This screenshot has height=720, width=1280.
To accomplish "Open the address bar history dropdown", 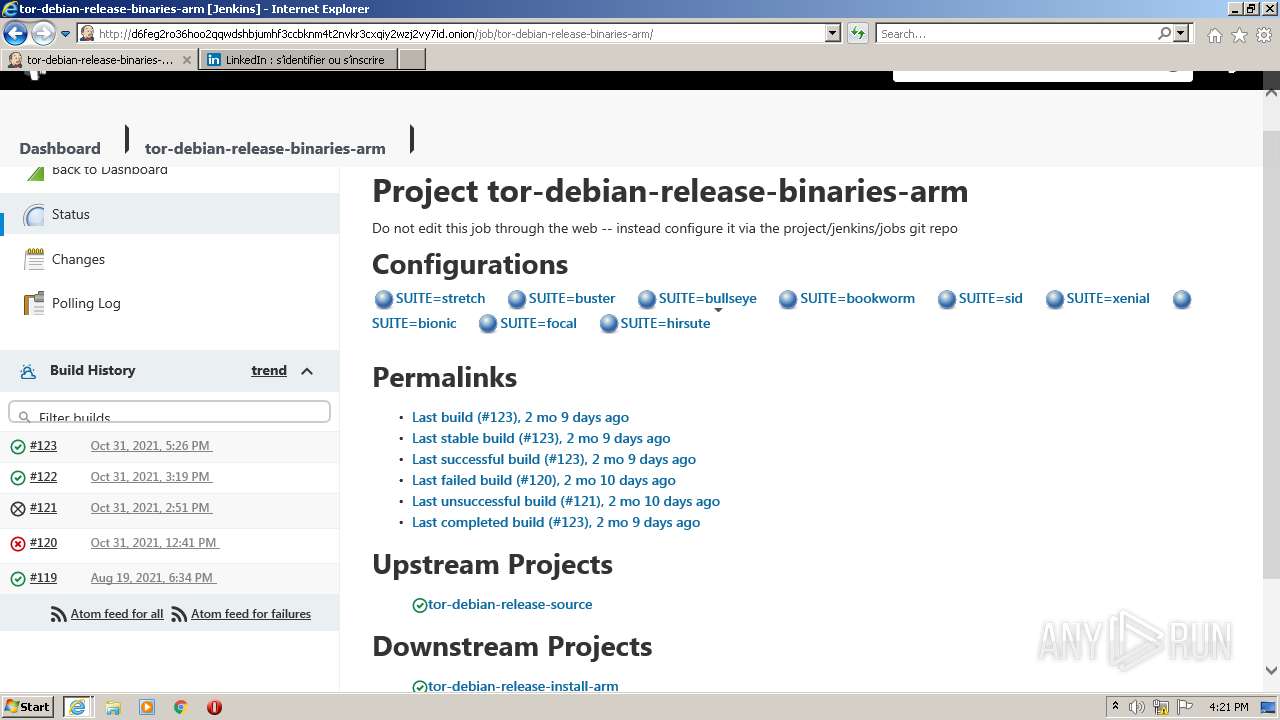I will [832, 34].
